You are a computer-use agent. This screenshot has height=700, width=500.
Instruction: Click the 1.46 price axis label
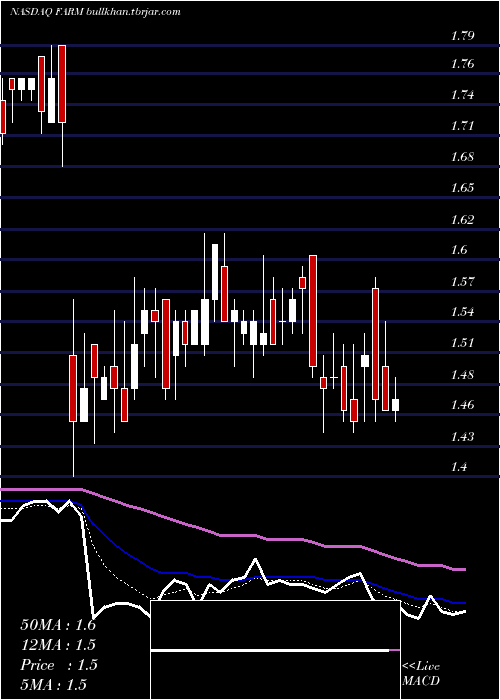pos(465,405)
